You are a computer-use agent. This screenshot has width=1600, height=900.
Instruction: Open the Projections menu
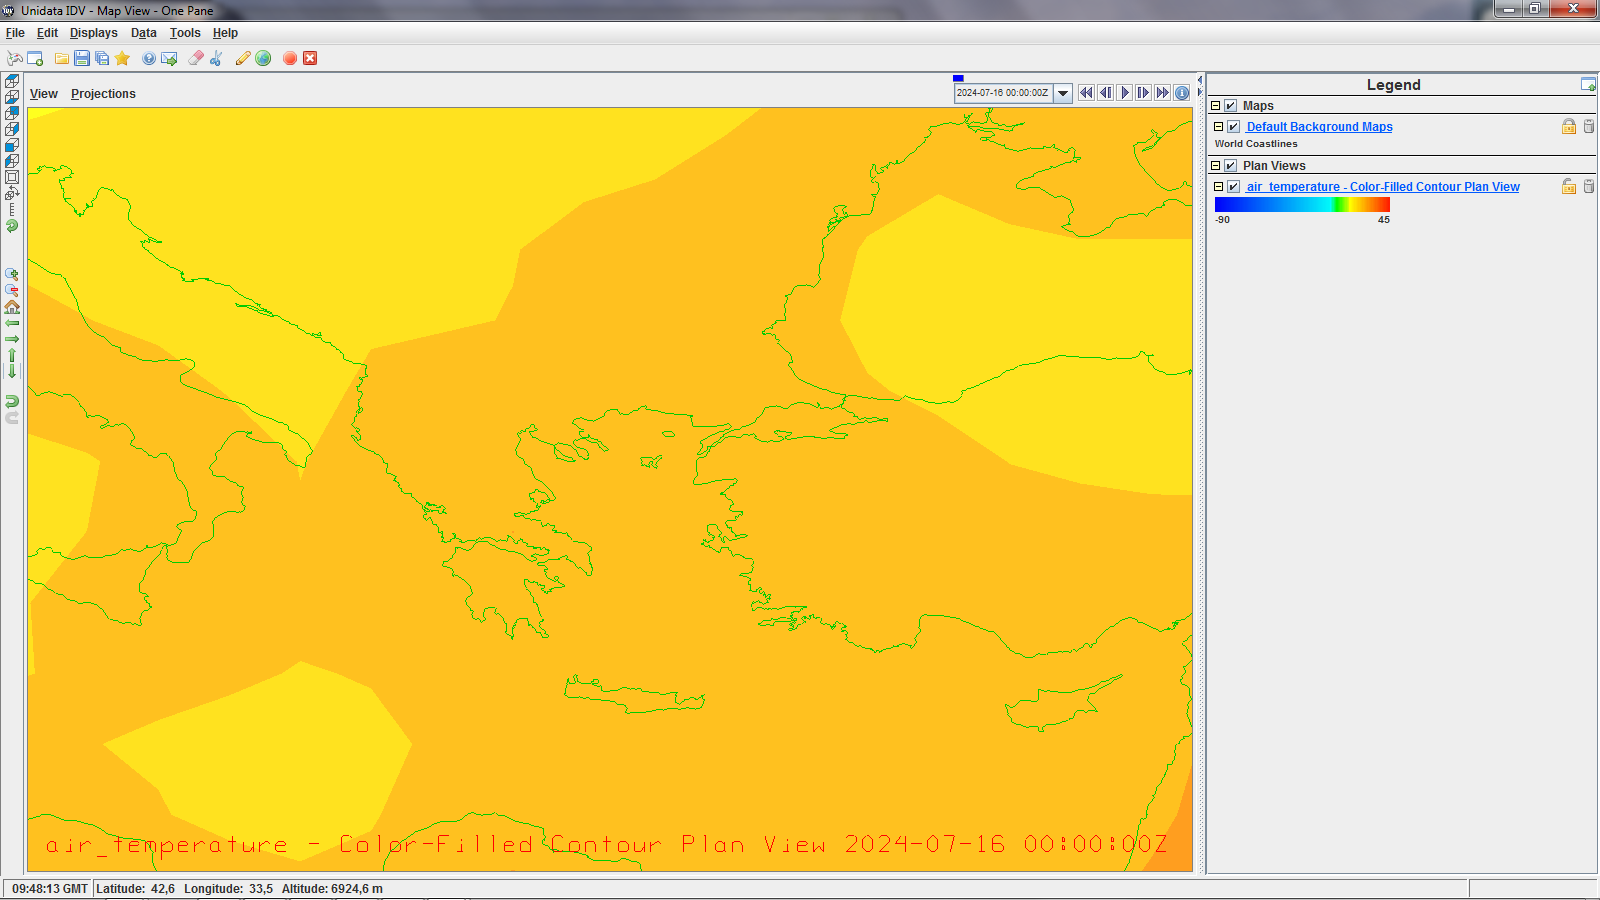tap(103, 94)
